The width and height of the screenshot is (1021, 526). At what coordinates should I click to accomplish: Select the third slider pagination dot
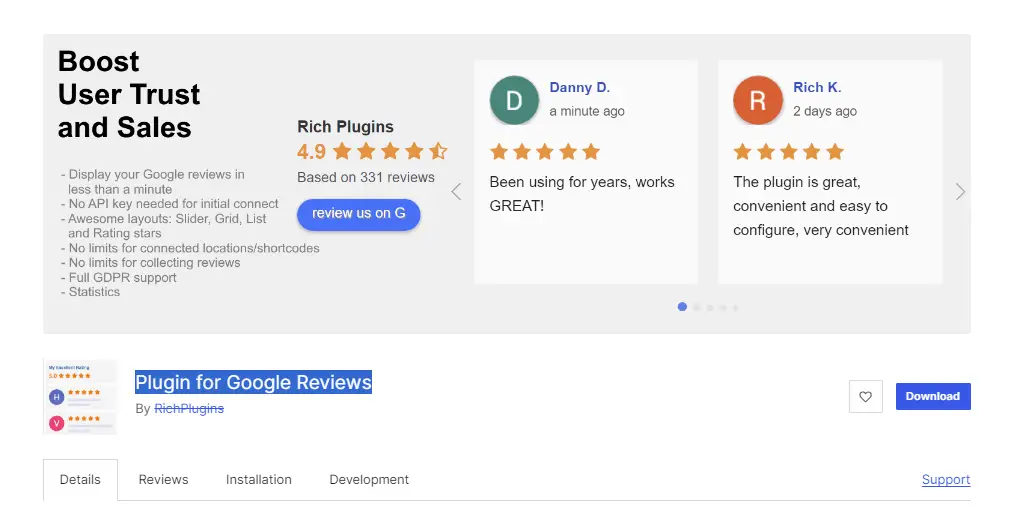click(710, 307)
